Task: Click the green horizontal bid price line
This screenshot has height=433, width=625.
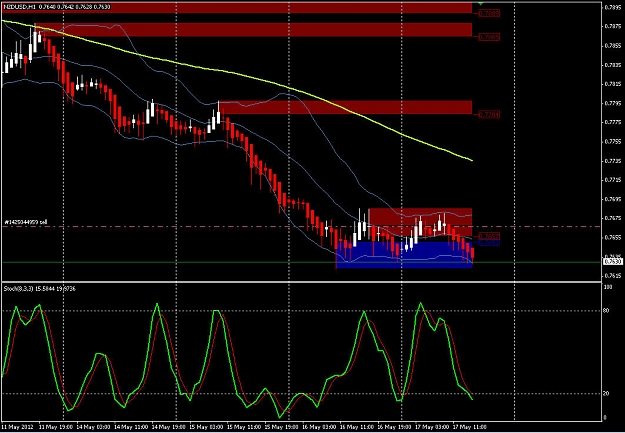Action: pyautogui.click(x=301, y=262)
